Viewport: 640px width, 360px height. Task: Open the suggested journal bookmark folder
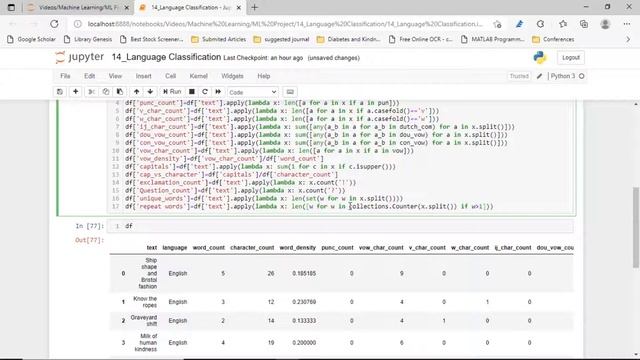tap(281, 40)
